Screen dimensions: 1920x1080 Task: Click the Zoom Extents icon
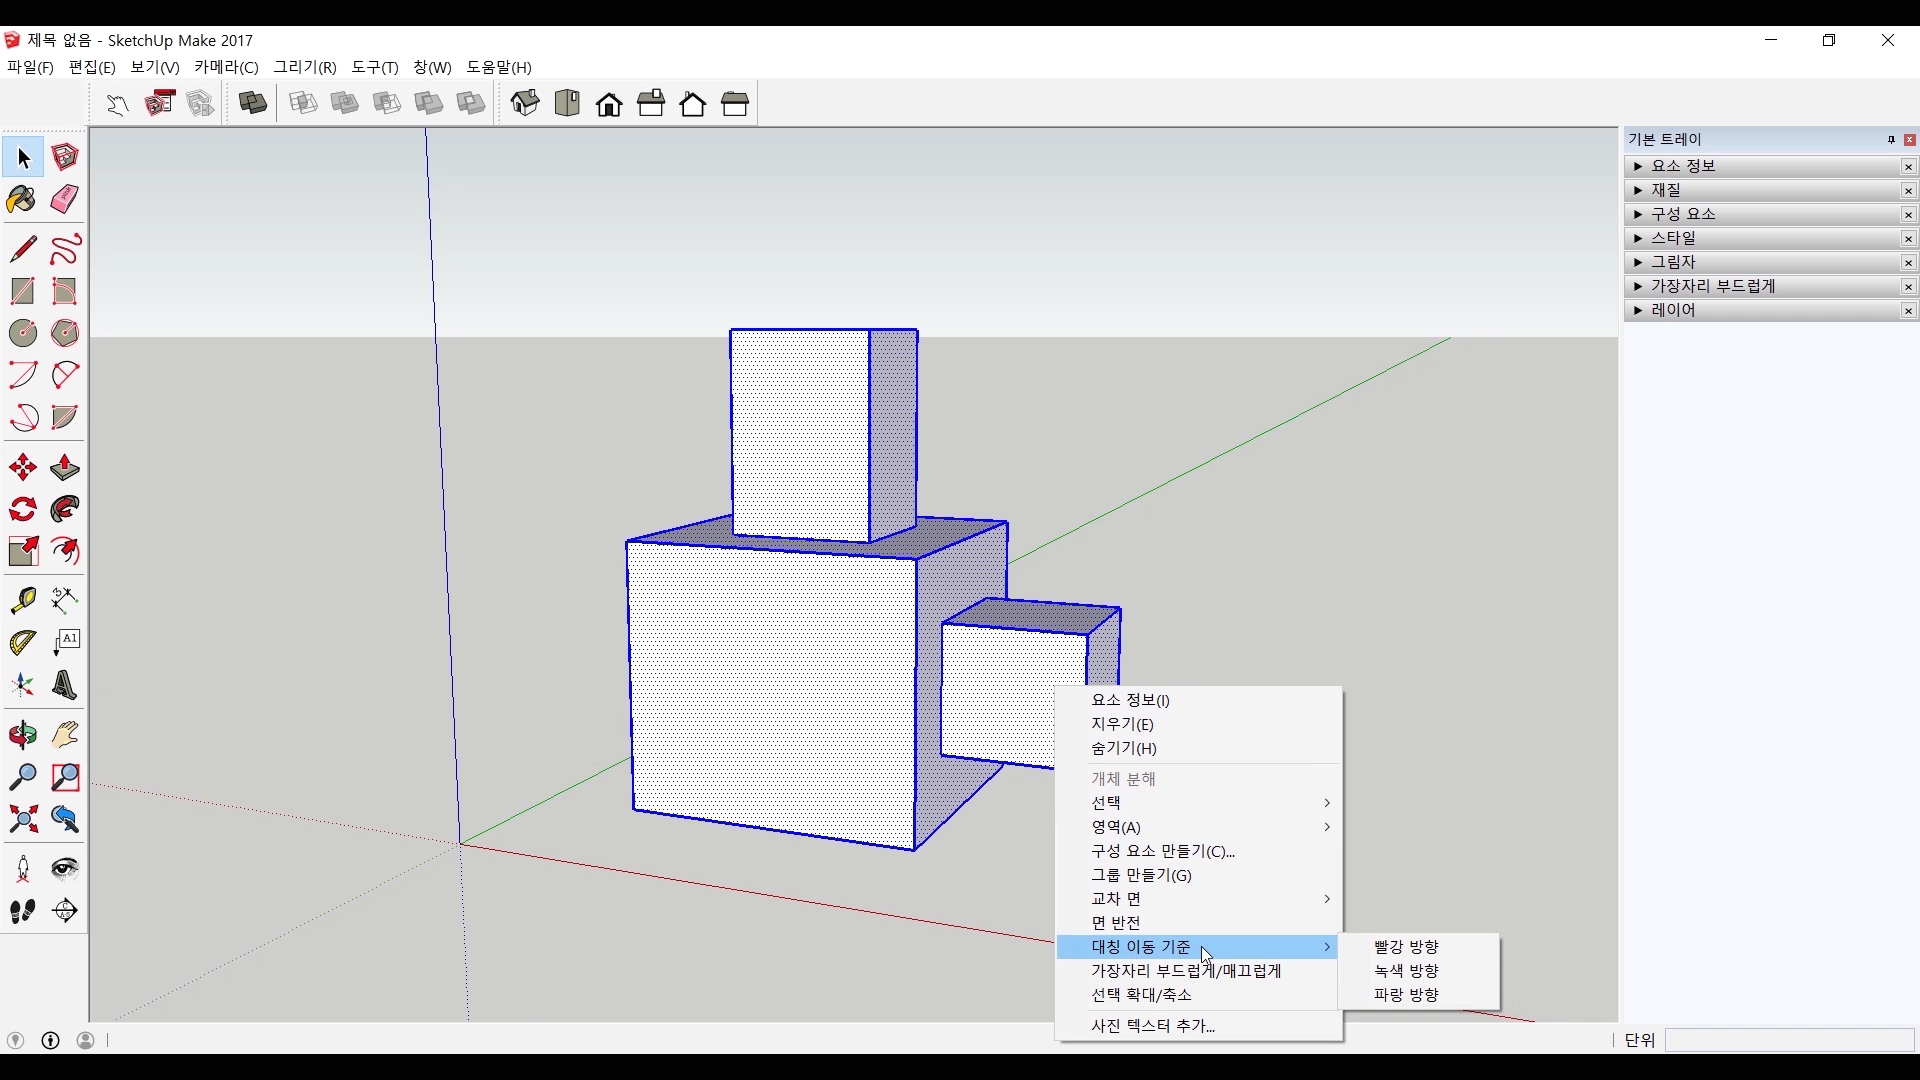click(x=22, y=820)
